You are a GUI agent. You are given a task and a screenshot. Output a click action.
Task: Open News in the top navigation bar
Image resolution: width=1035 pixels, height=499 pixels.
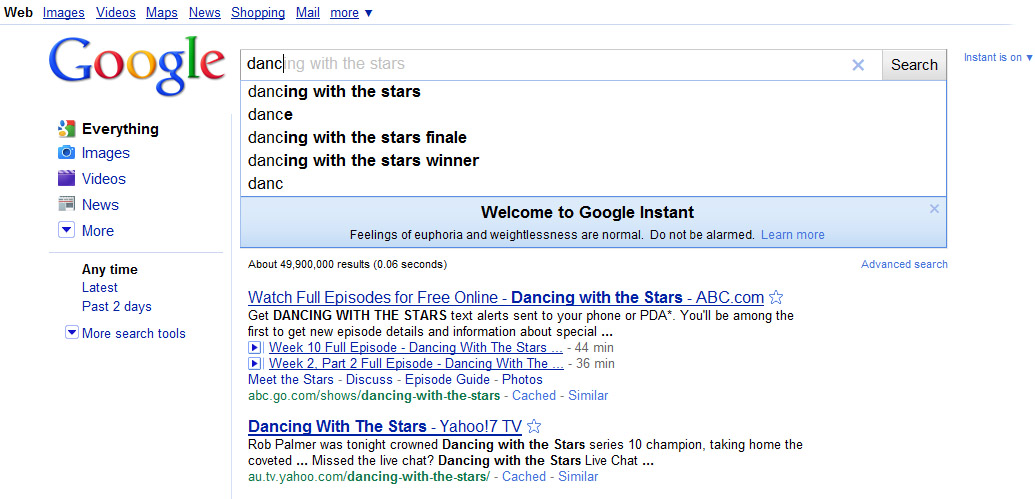coord(205,13)
